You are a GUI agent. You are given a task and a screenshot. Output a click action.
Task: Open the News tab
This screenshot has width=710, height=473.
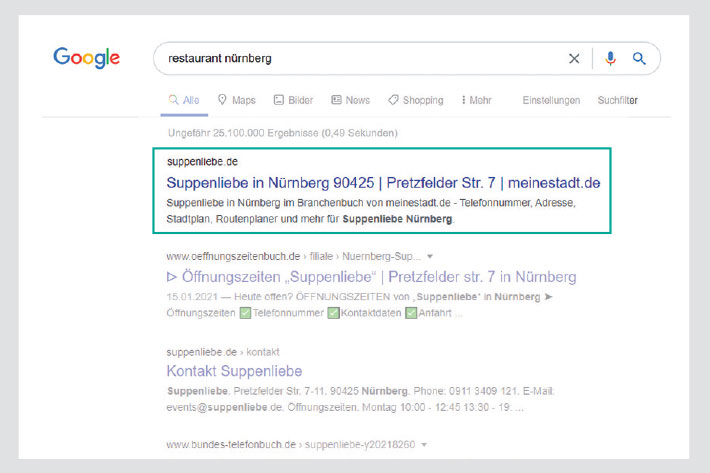click(x=350, y=100)
